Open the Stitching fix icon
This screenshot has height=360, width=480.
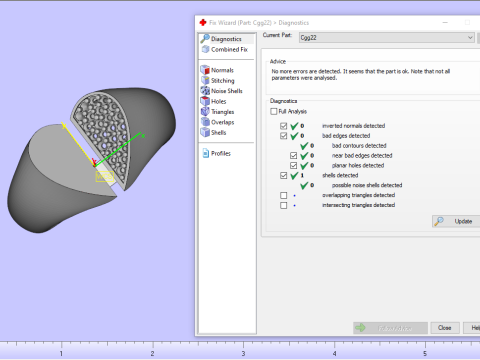point(205,80)
